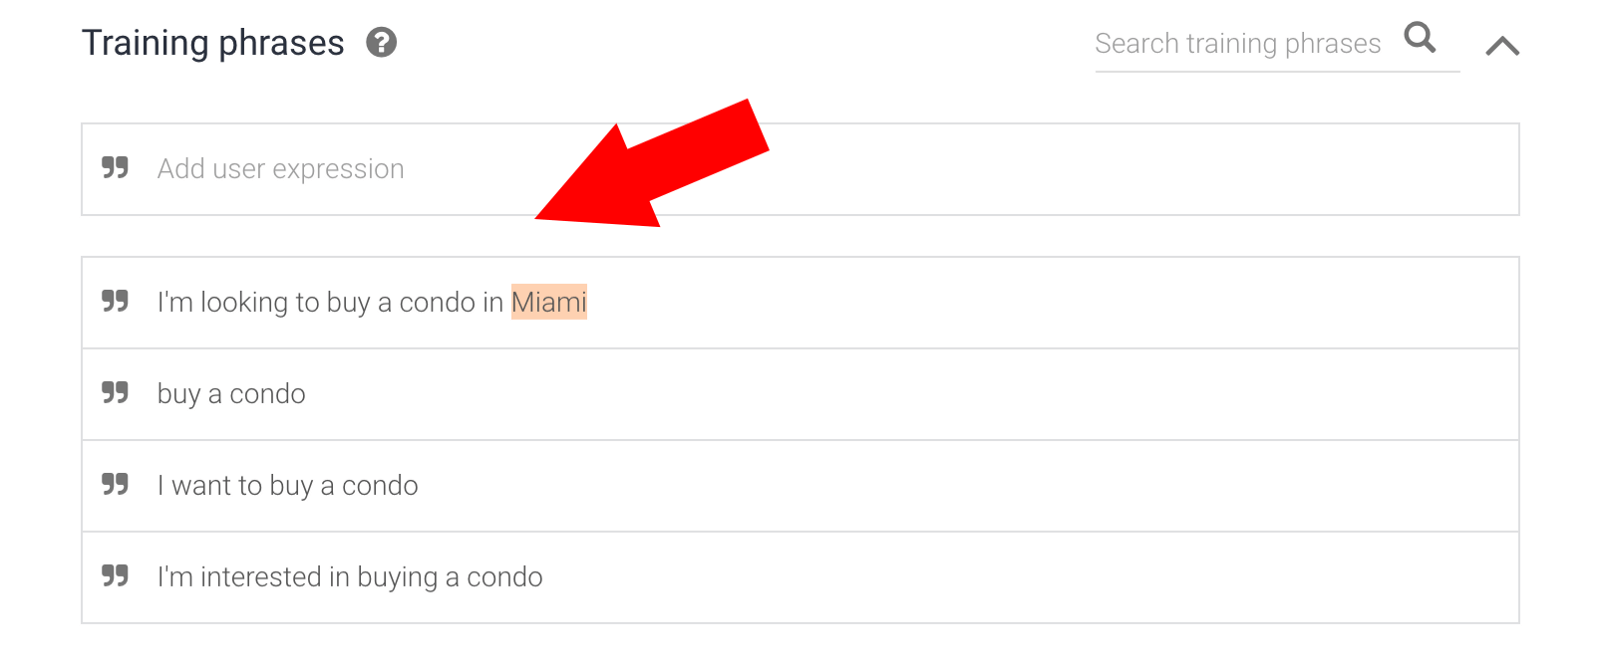Click quote icon next to 'buy a condo'
This screenshot has height=663, width=1600.
[x=115, y=393]
